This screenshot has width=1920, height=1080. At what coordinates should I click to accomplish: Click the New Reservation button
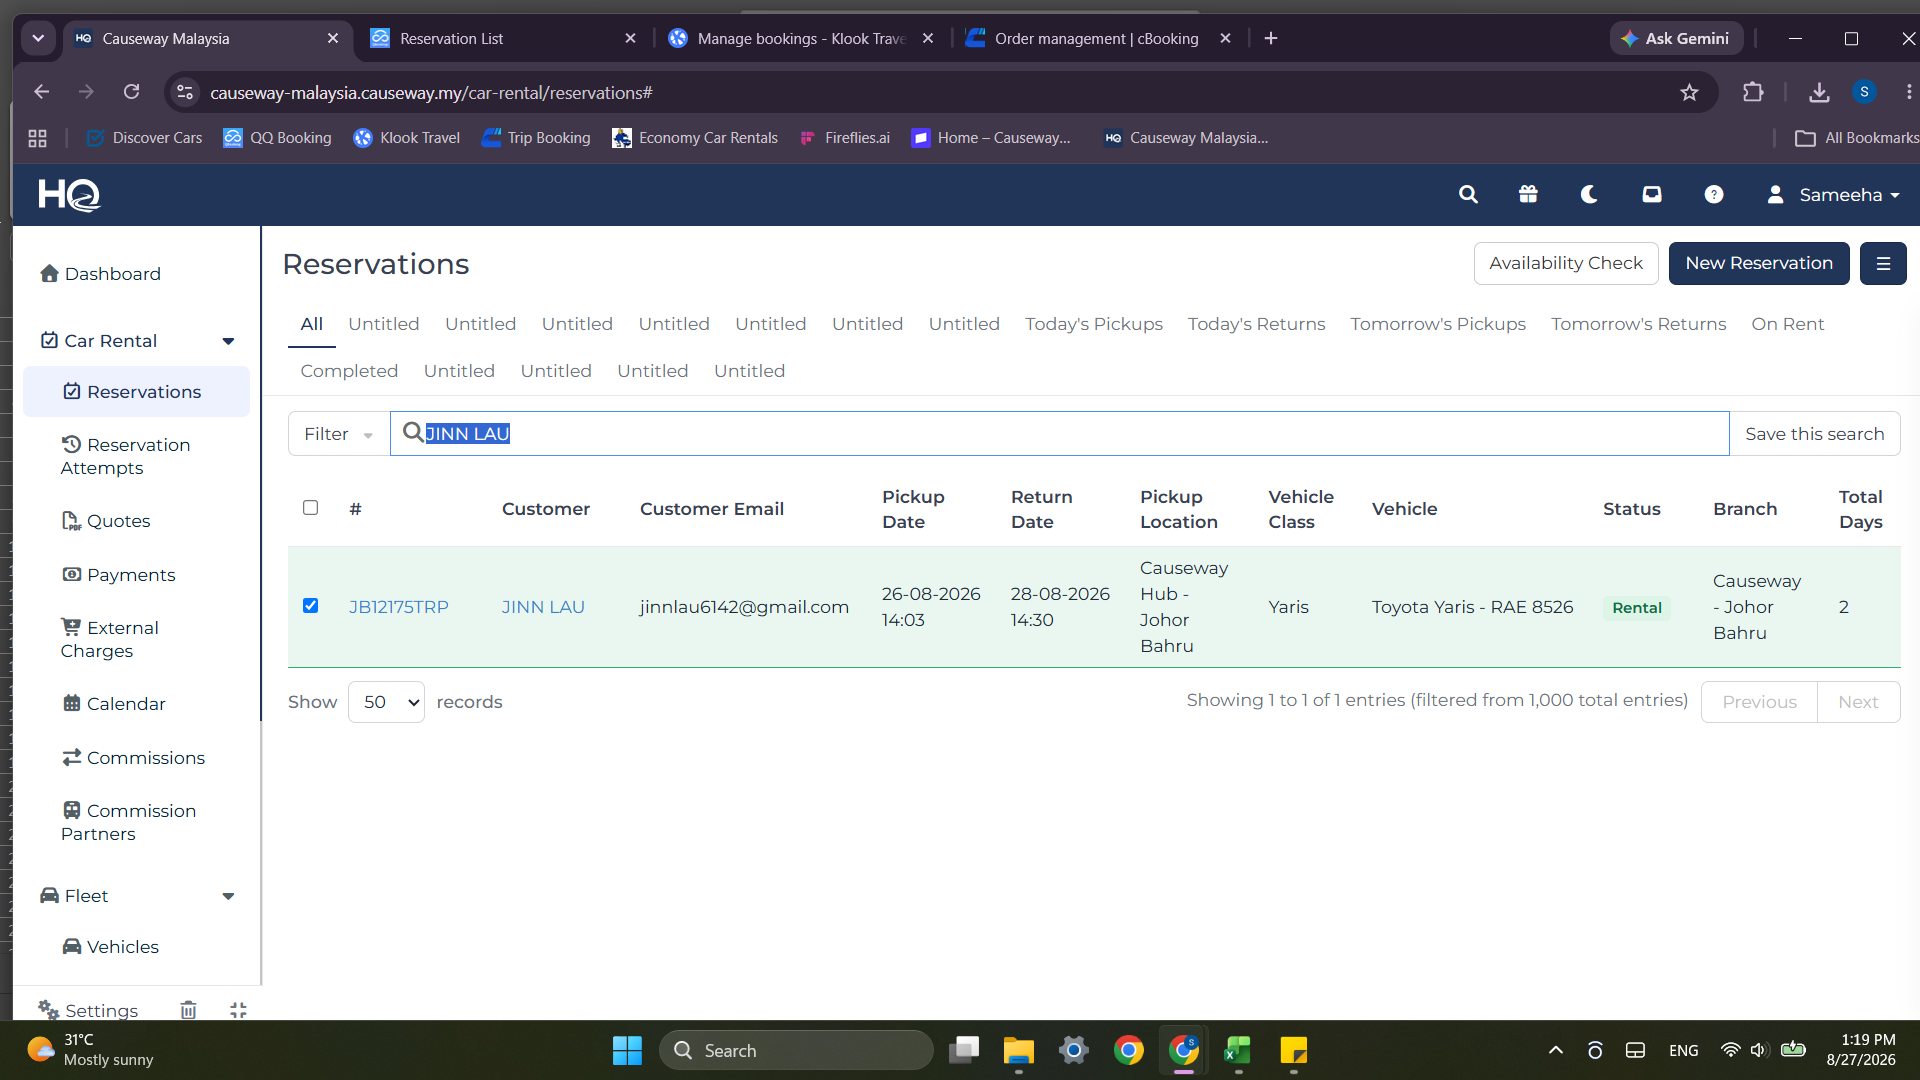click(x=1759, y=264)
